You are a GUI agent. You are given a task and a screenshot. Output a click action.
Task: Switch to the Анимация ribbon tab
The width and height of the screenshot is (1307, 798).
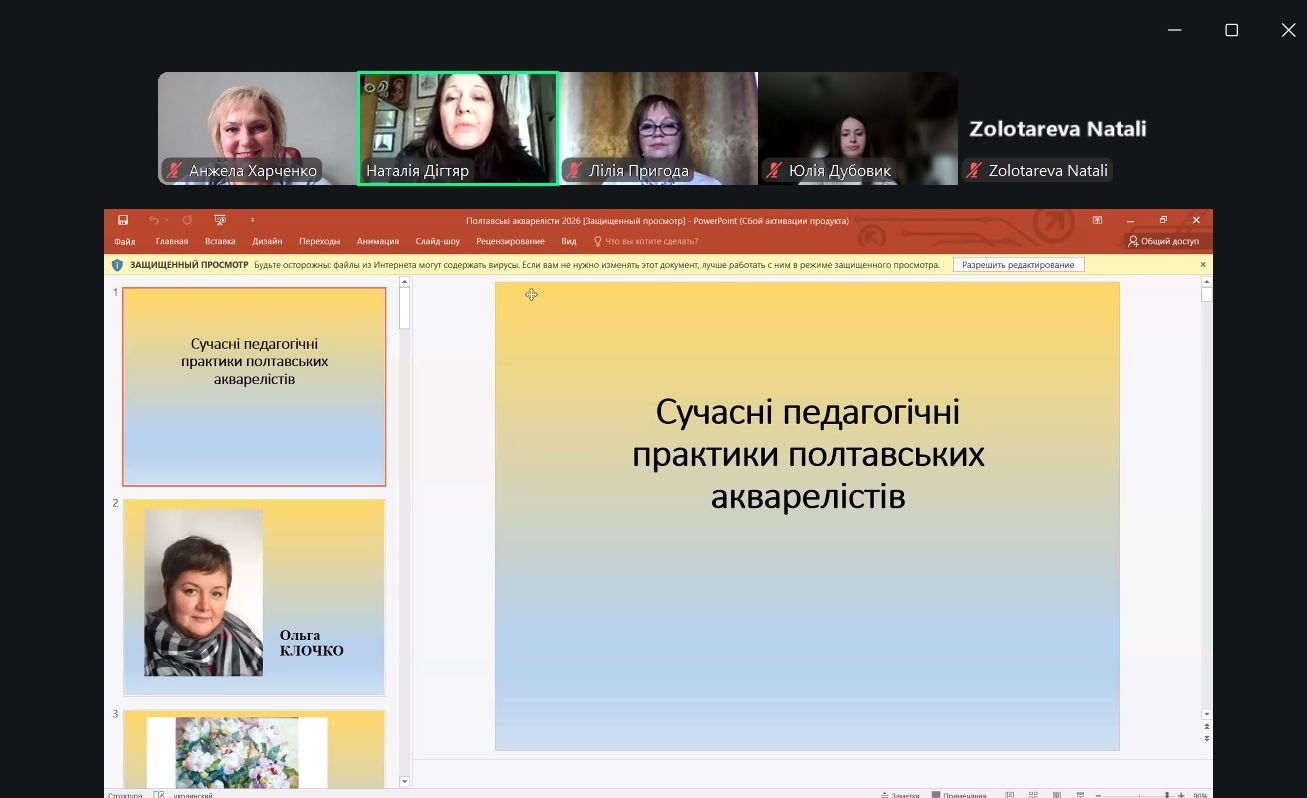point(377,241)
